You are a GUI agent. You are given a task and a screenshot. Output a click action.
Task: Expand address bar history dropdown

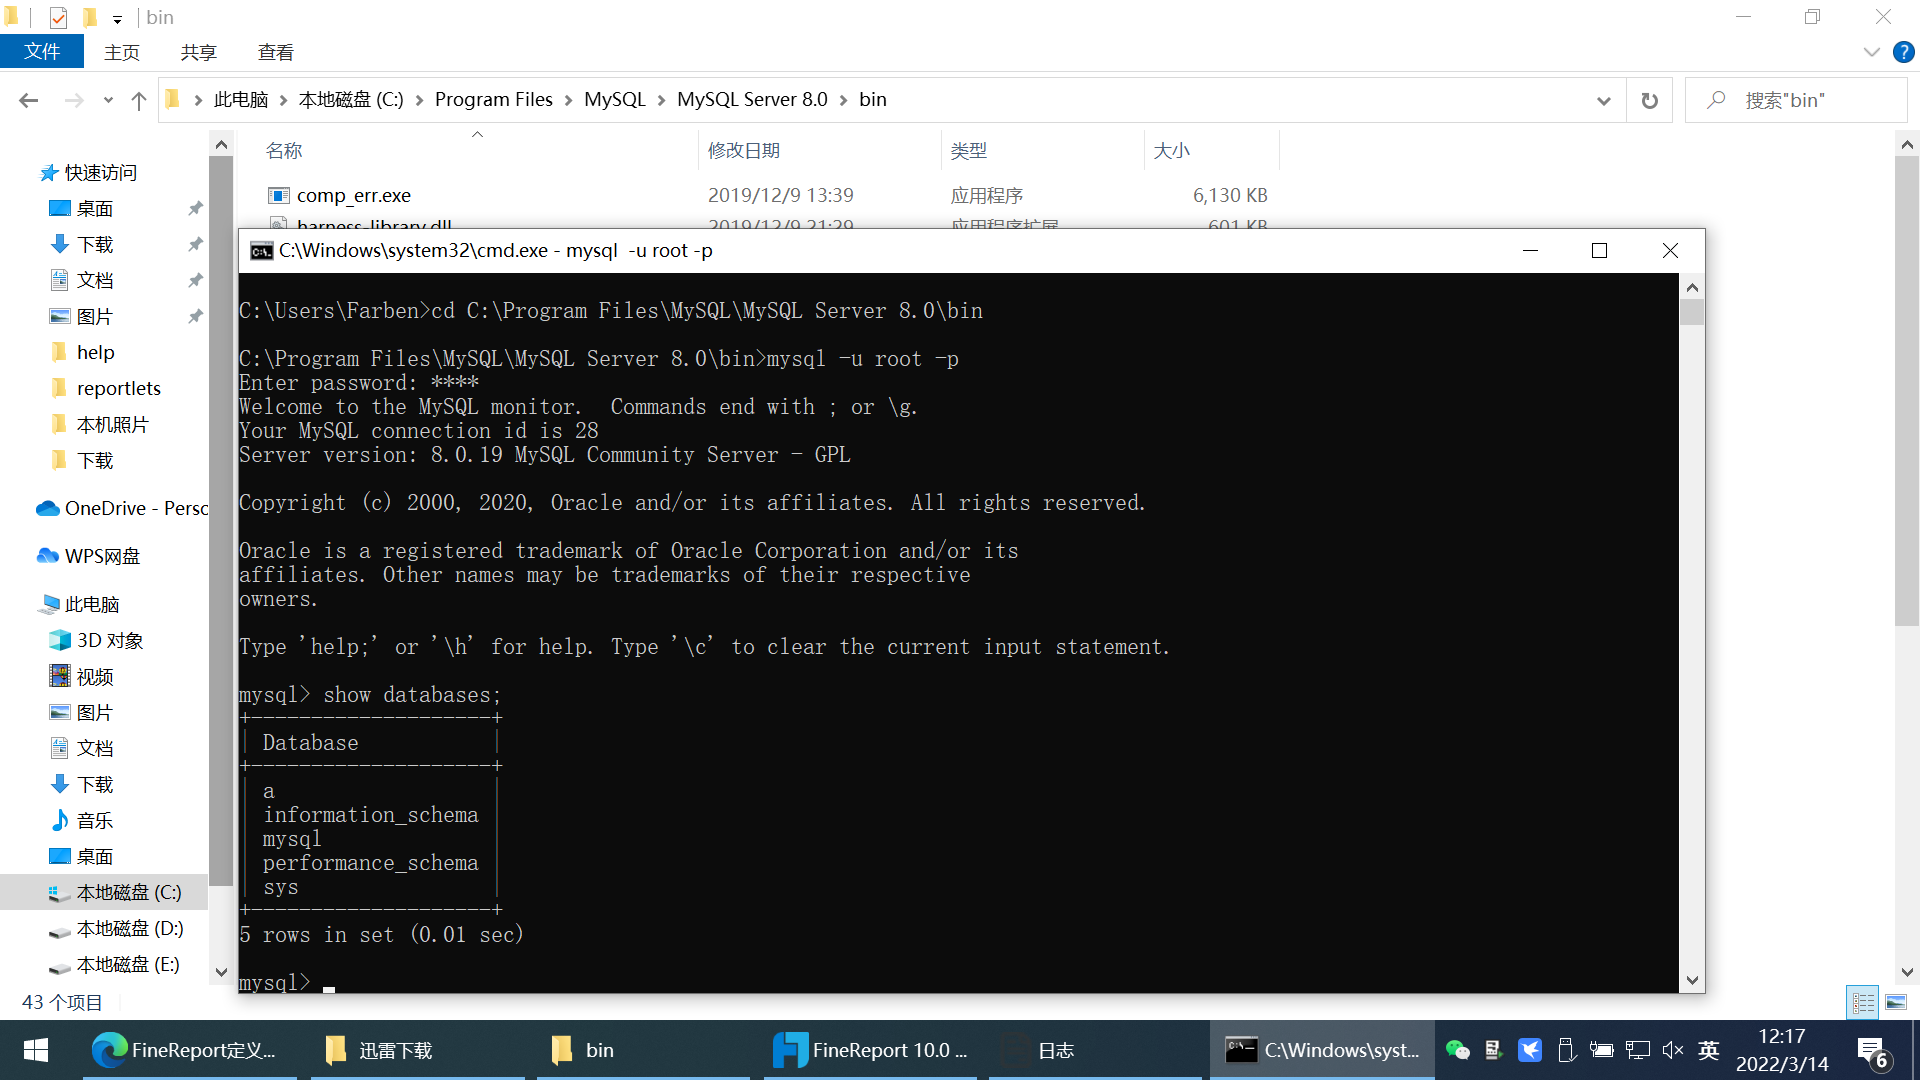pos(1604,100)
